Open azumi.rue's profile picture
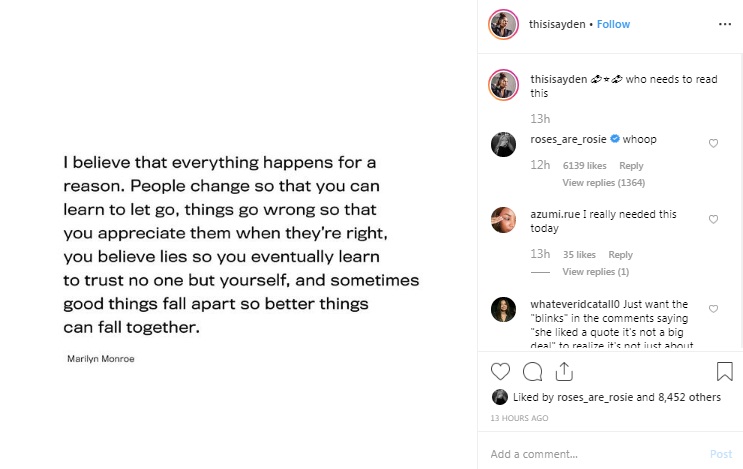Image resolution: width=743 pixels, height=469 pixels. point(504,219)
